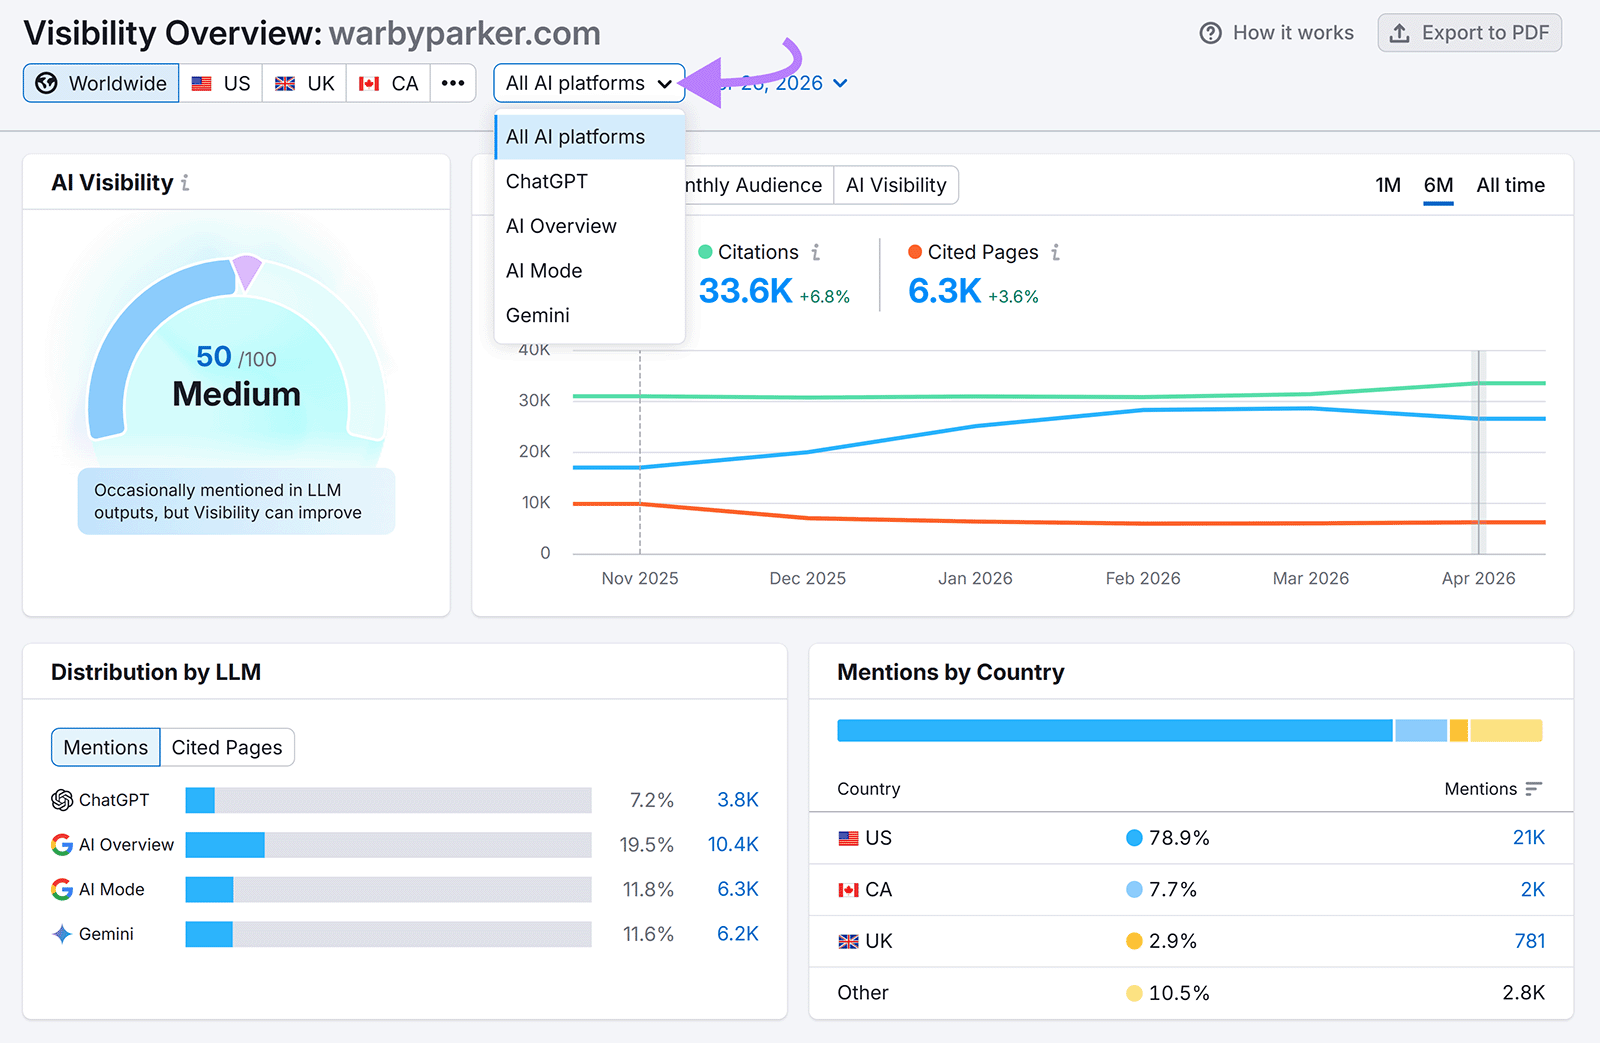Image resolution: width=1600 pixels, height=1043 pixels.
Task: Click the Mentions column sort icon
Action: (x=1534, y=789)
